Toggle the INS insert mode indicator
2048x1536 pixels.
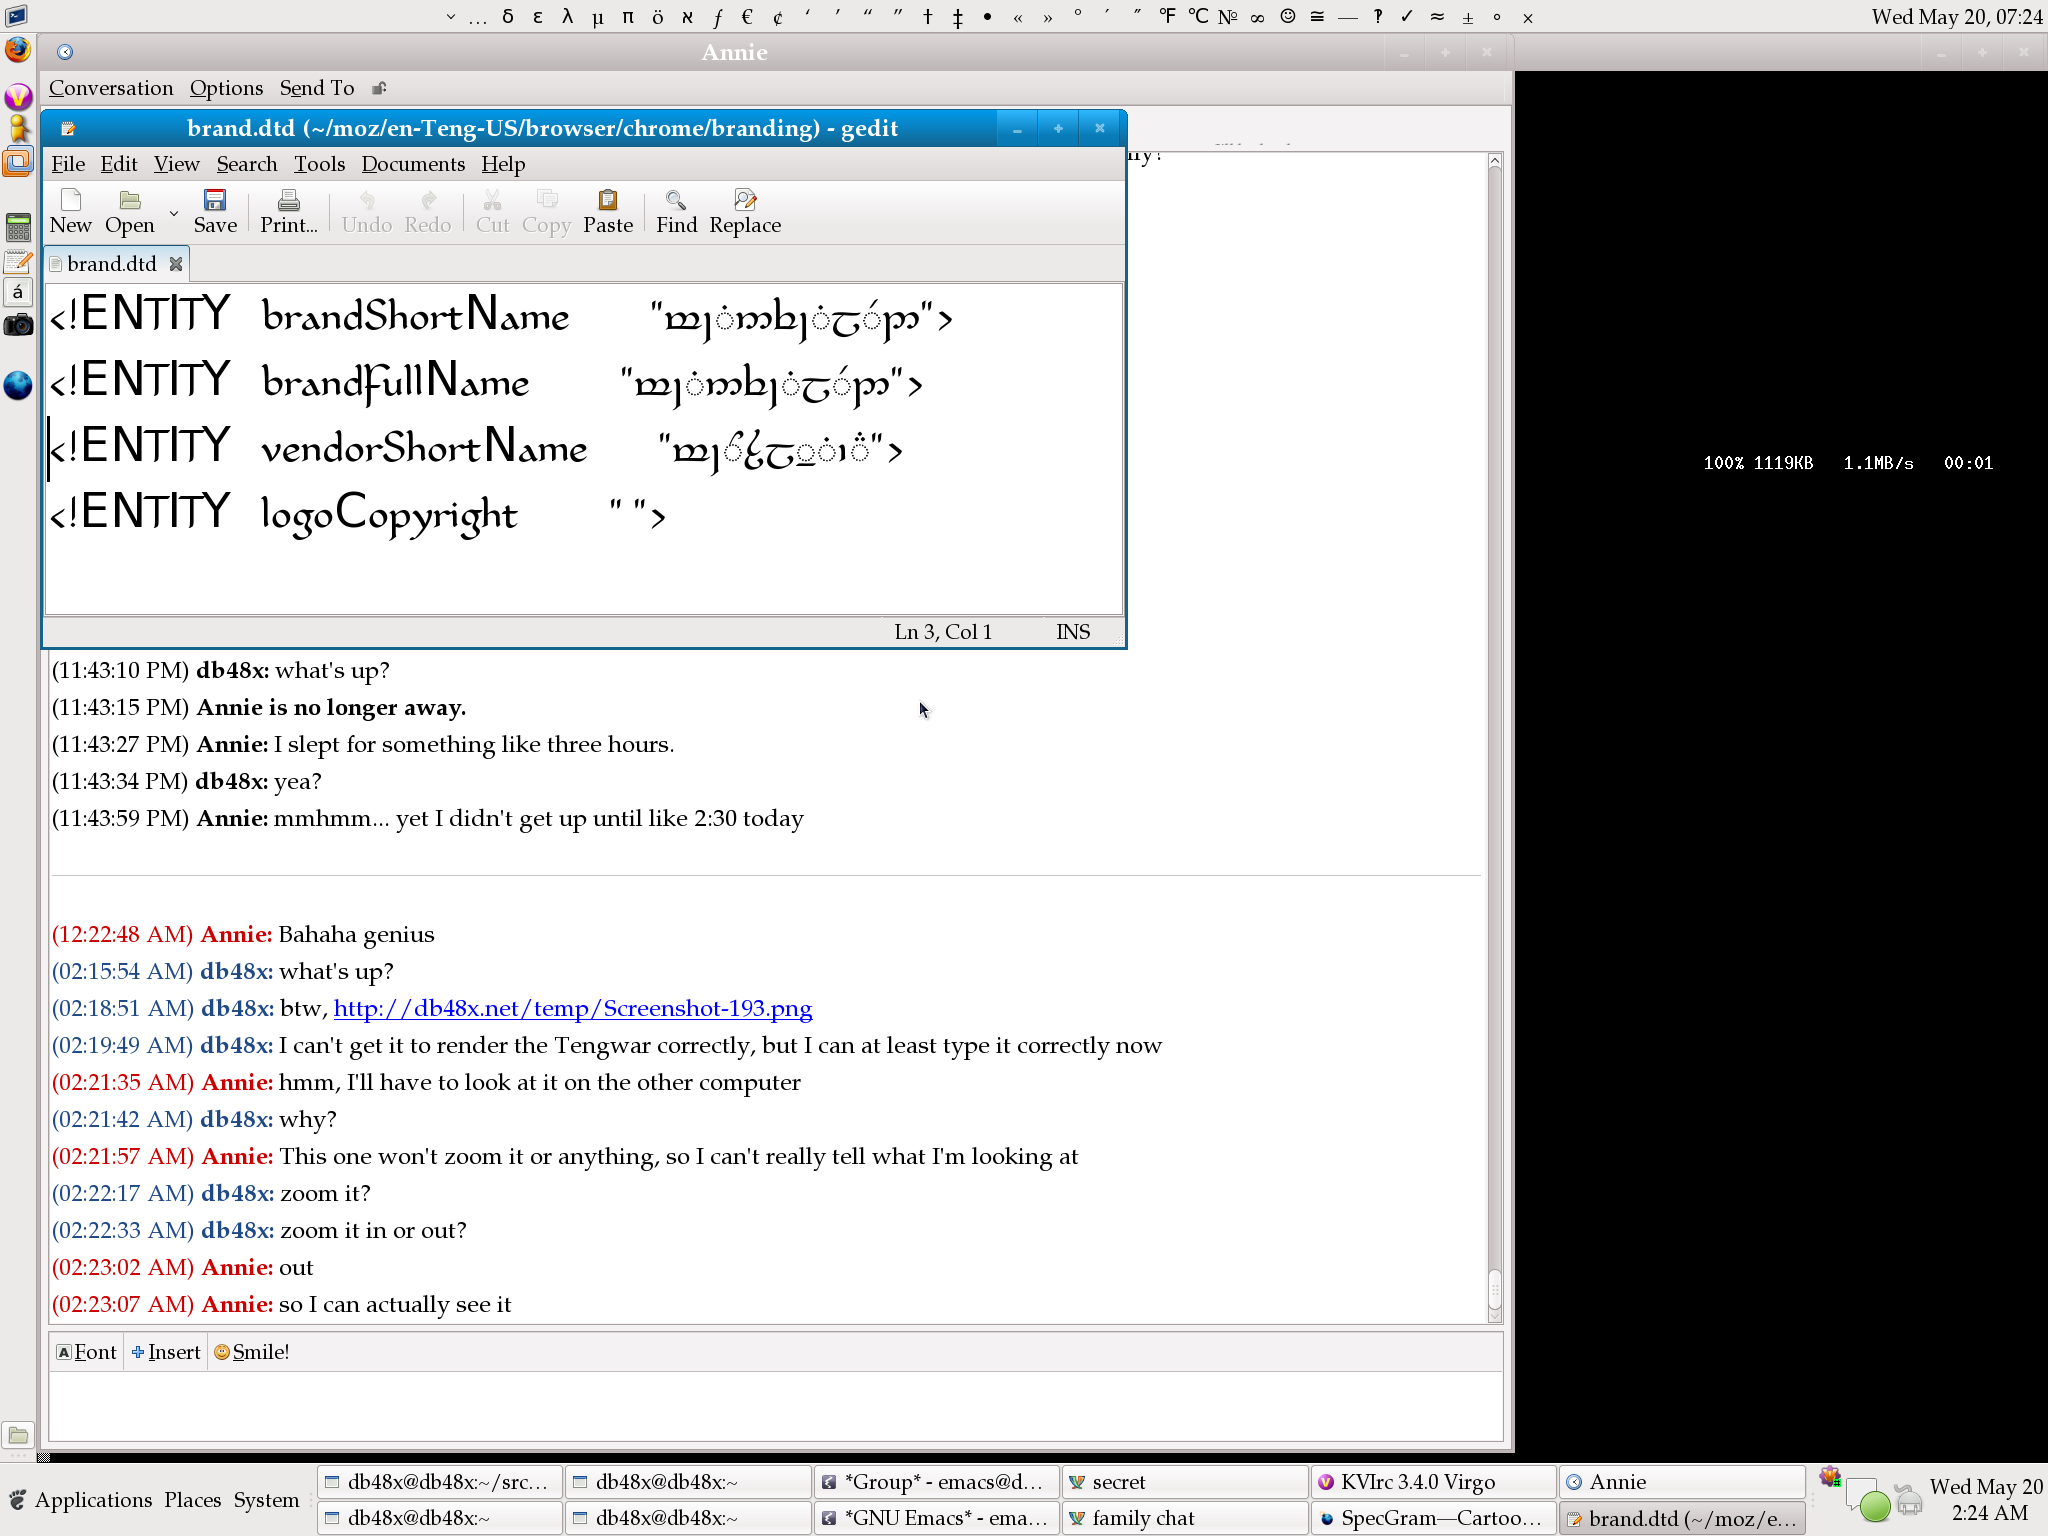[1073, 632]
